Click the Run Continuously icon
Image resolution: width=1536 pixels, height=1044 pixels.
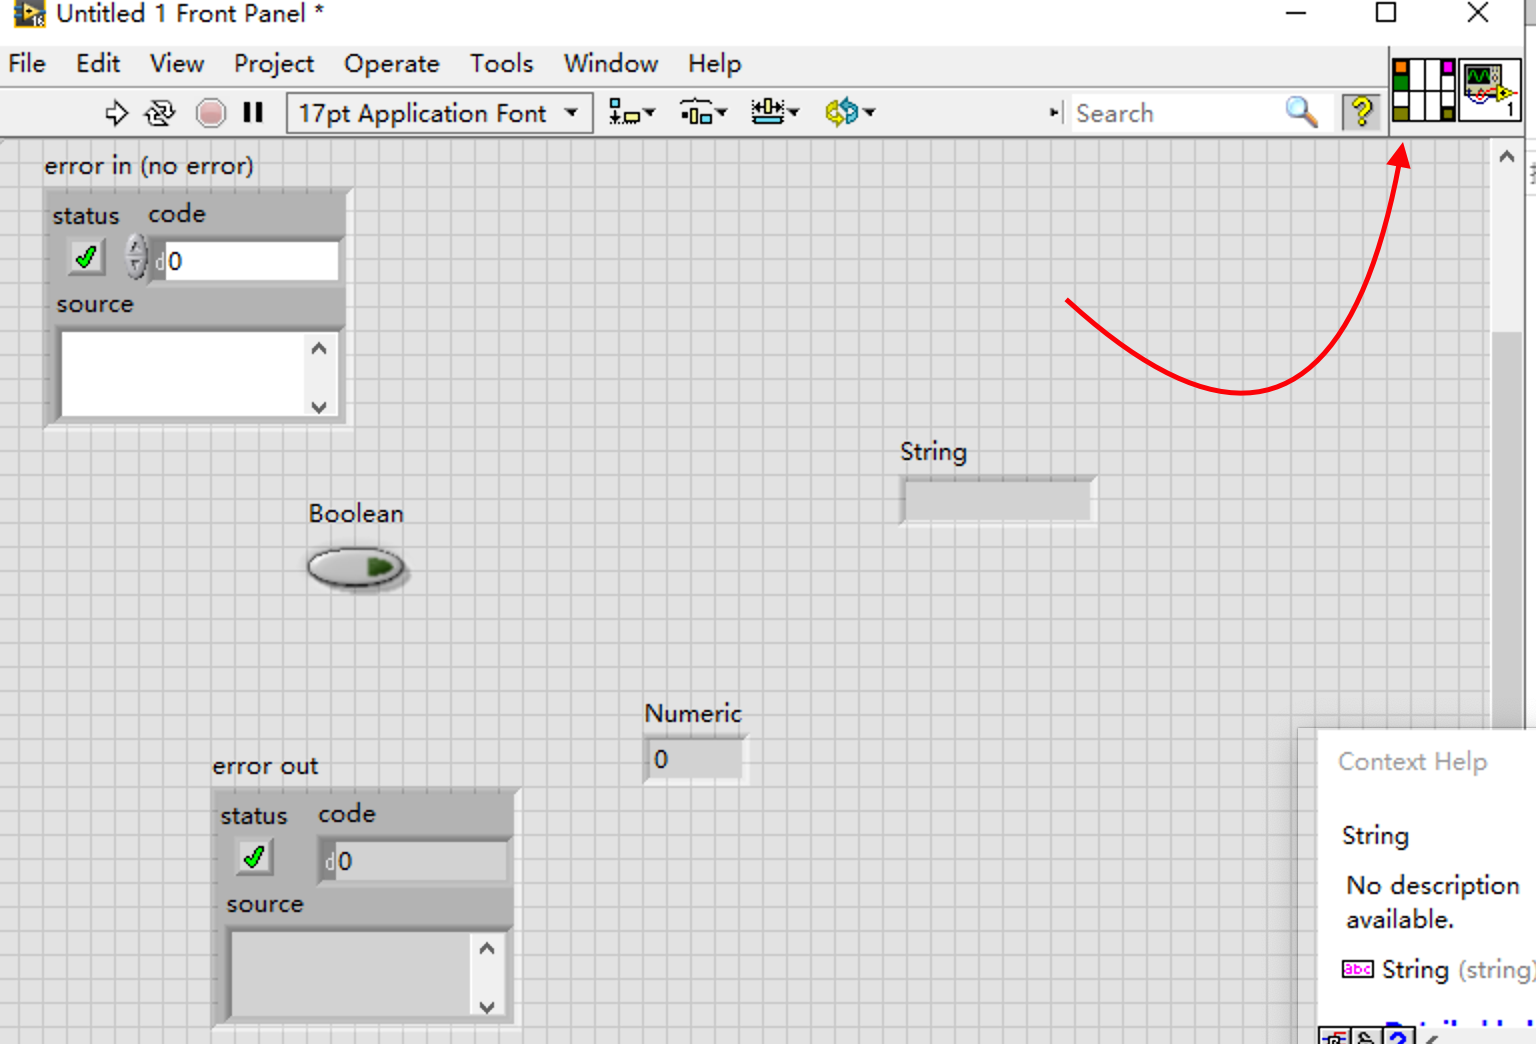(x=160, y=112)
